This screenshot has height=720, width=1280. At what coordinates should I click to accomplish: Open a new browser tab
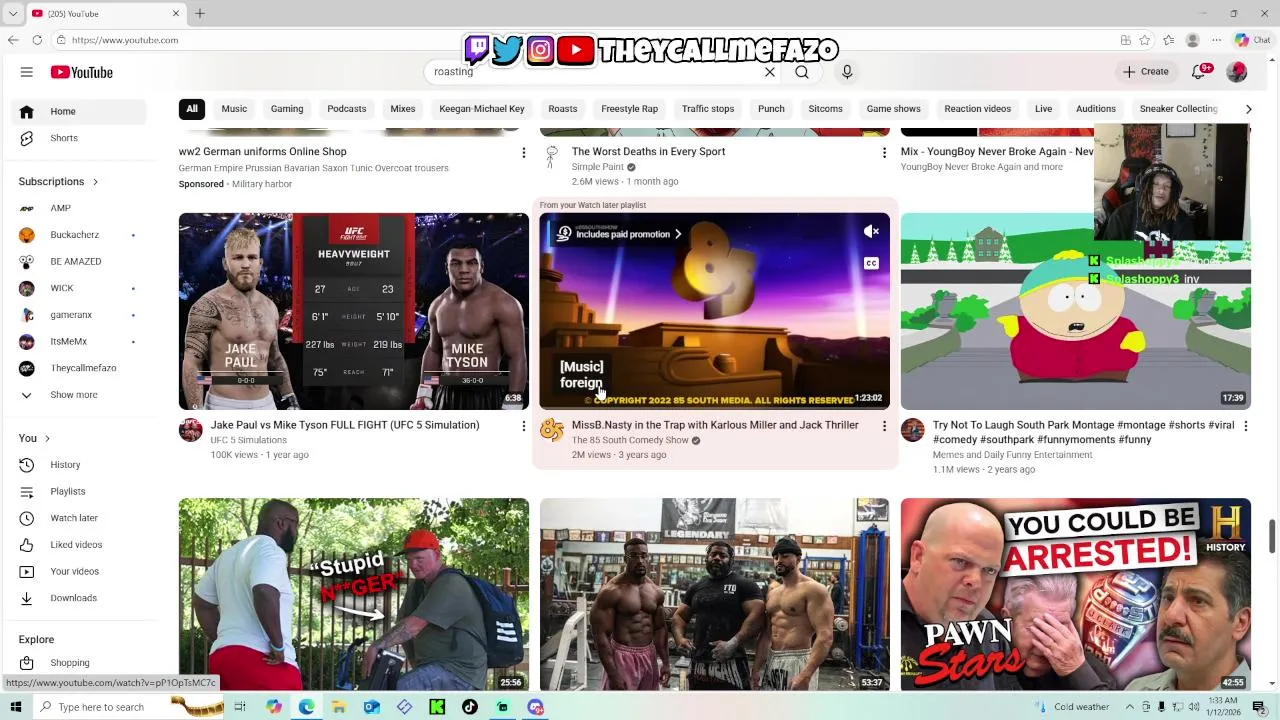[x=200, y=13]
